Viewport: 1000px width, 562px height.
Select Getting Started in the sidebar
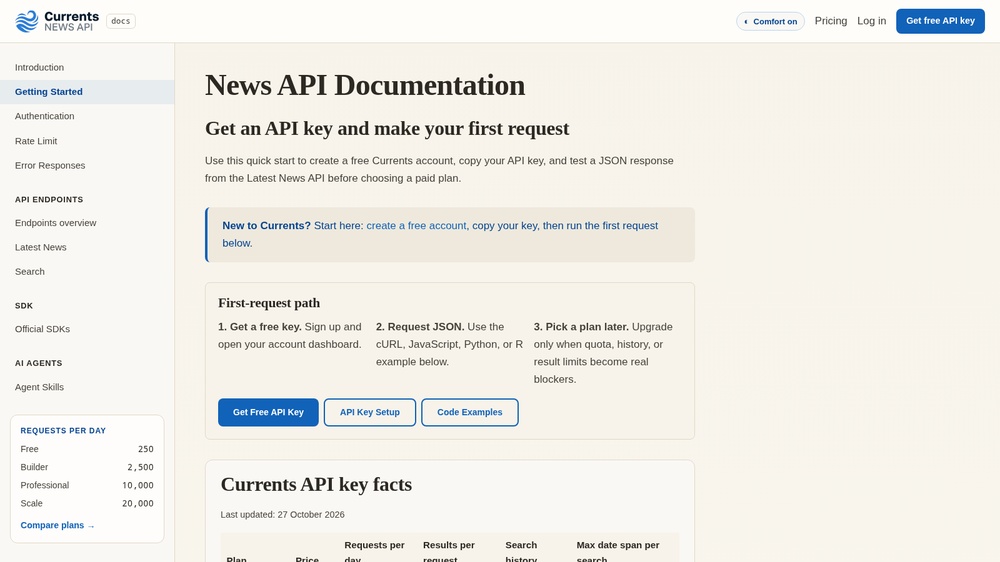(x=87, y=92)
